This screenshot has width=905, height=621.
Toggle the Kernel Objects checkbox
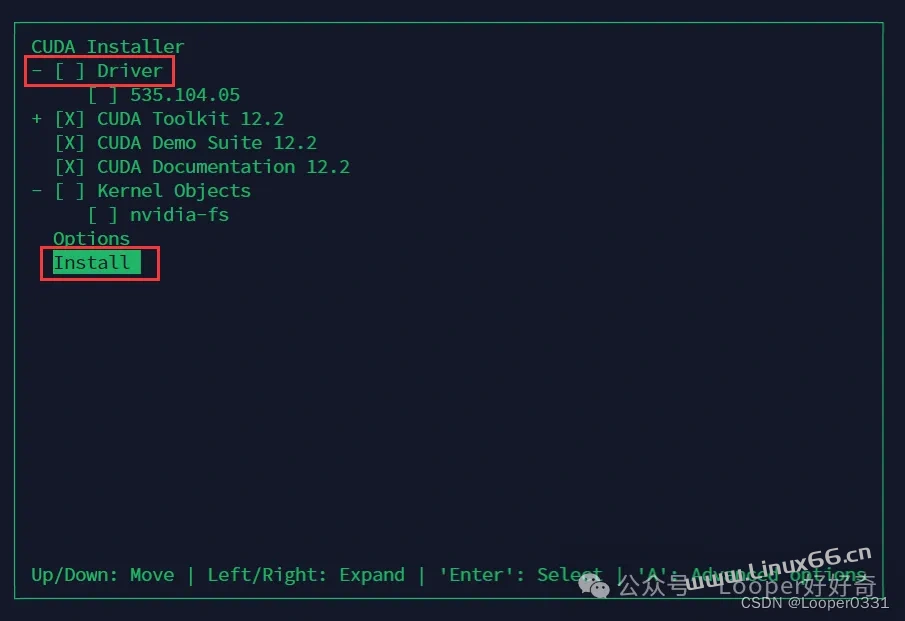click(70, 191)
